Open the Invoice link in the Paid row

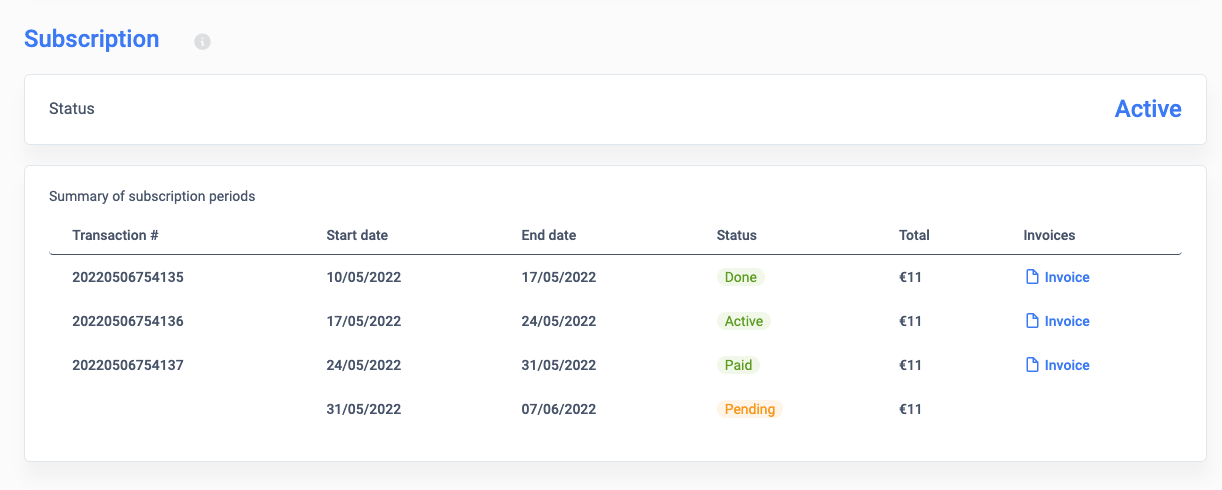click(1067, 365)
